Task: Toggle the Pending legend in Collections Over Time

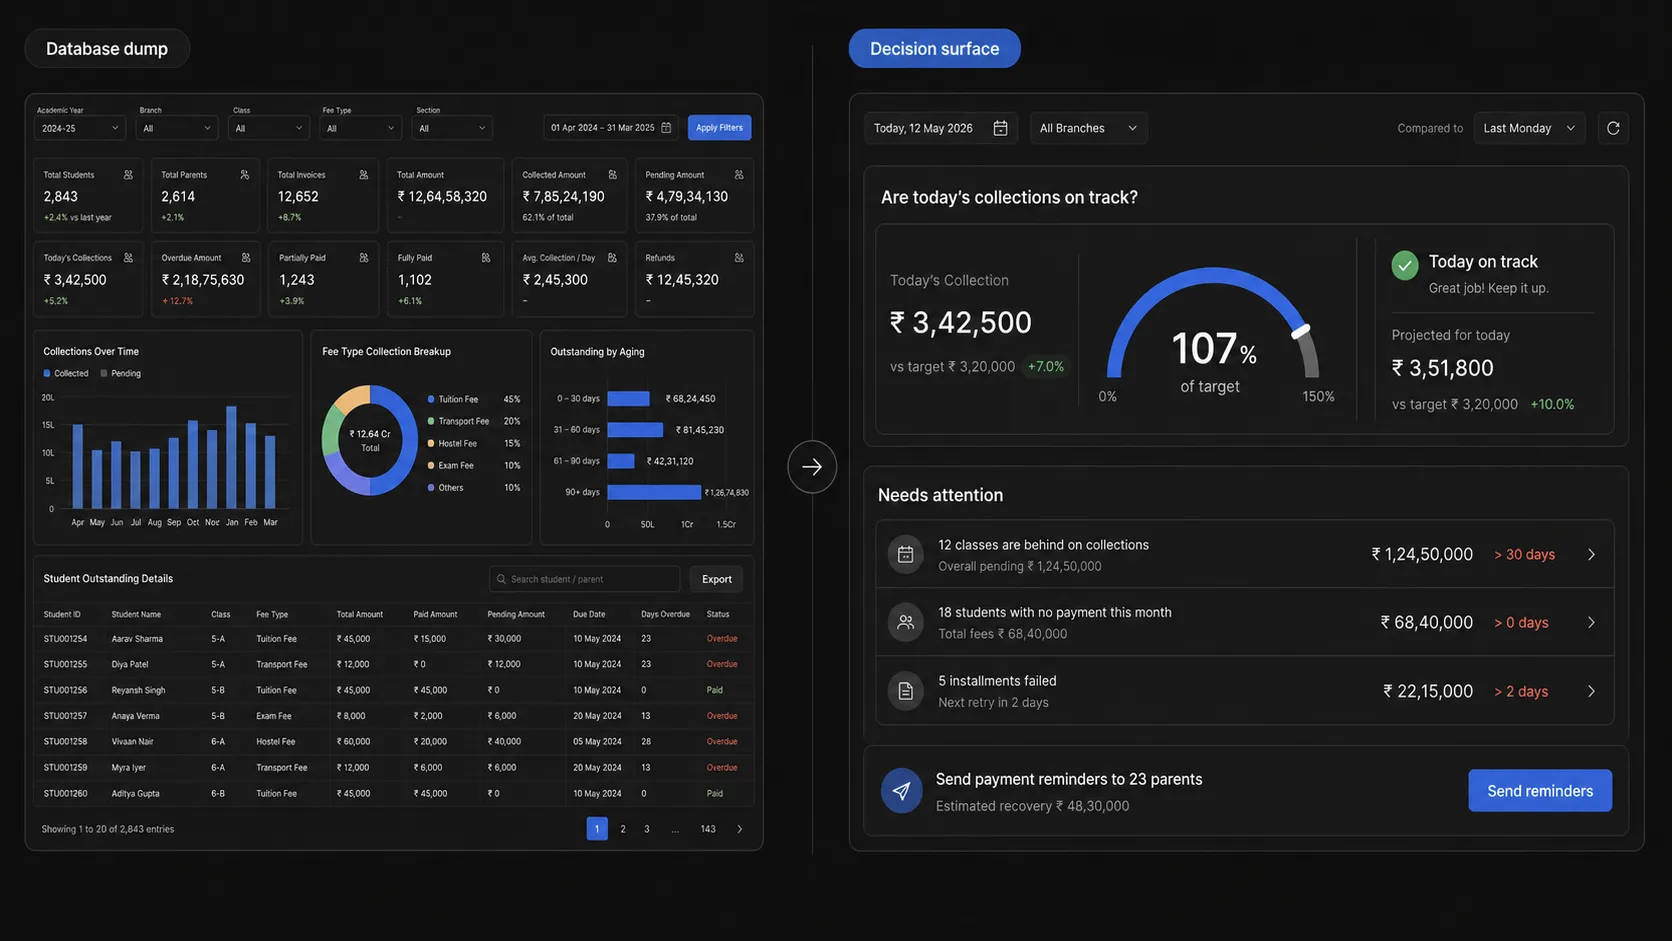Action: [x=121, y=373]
